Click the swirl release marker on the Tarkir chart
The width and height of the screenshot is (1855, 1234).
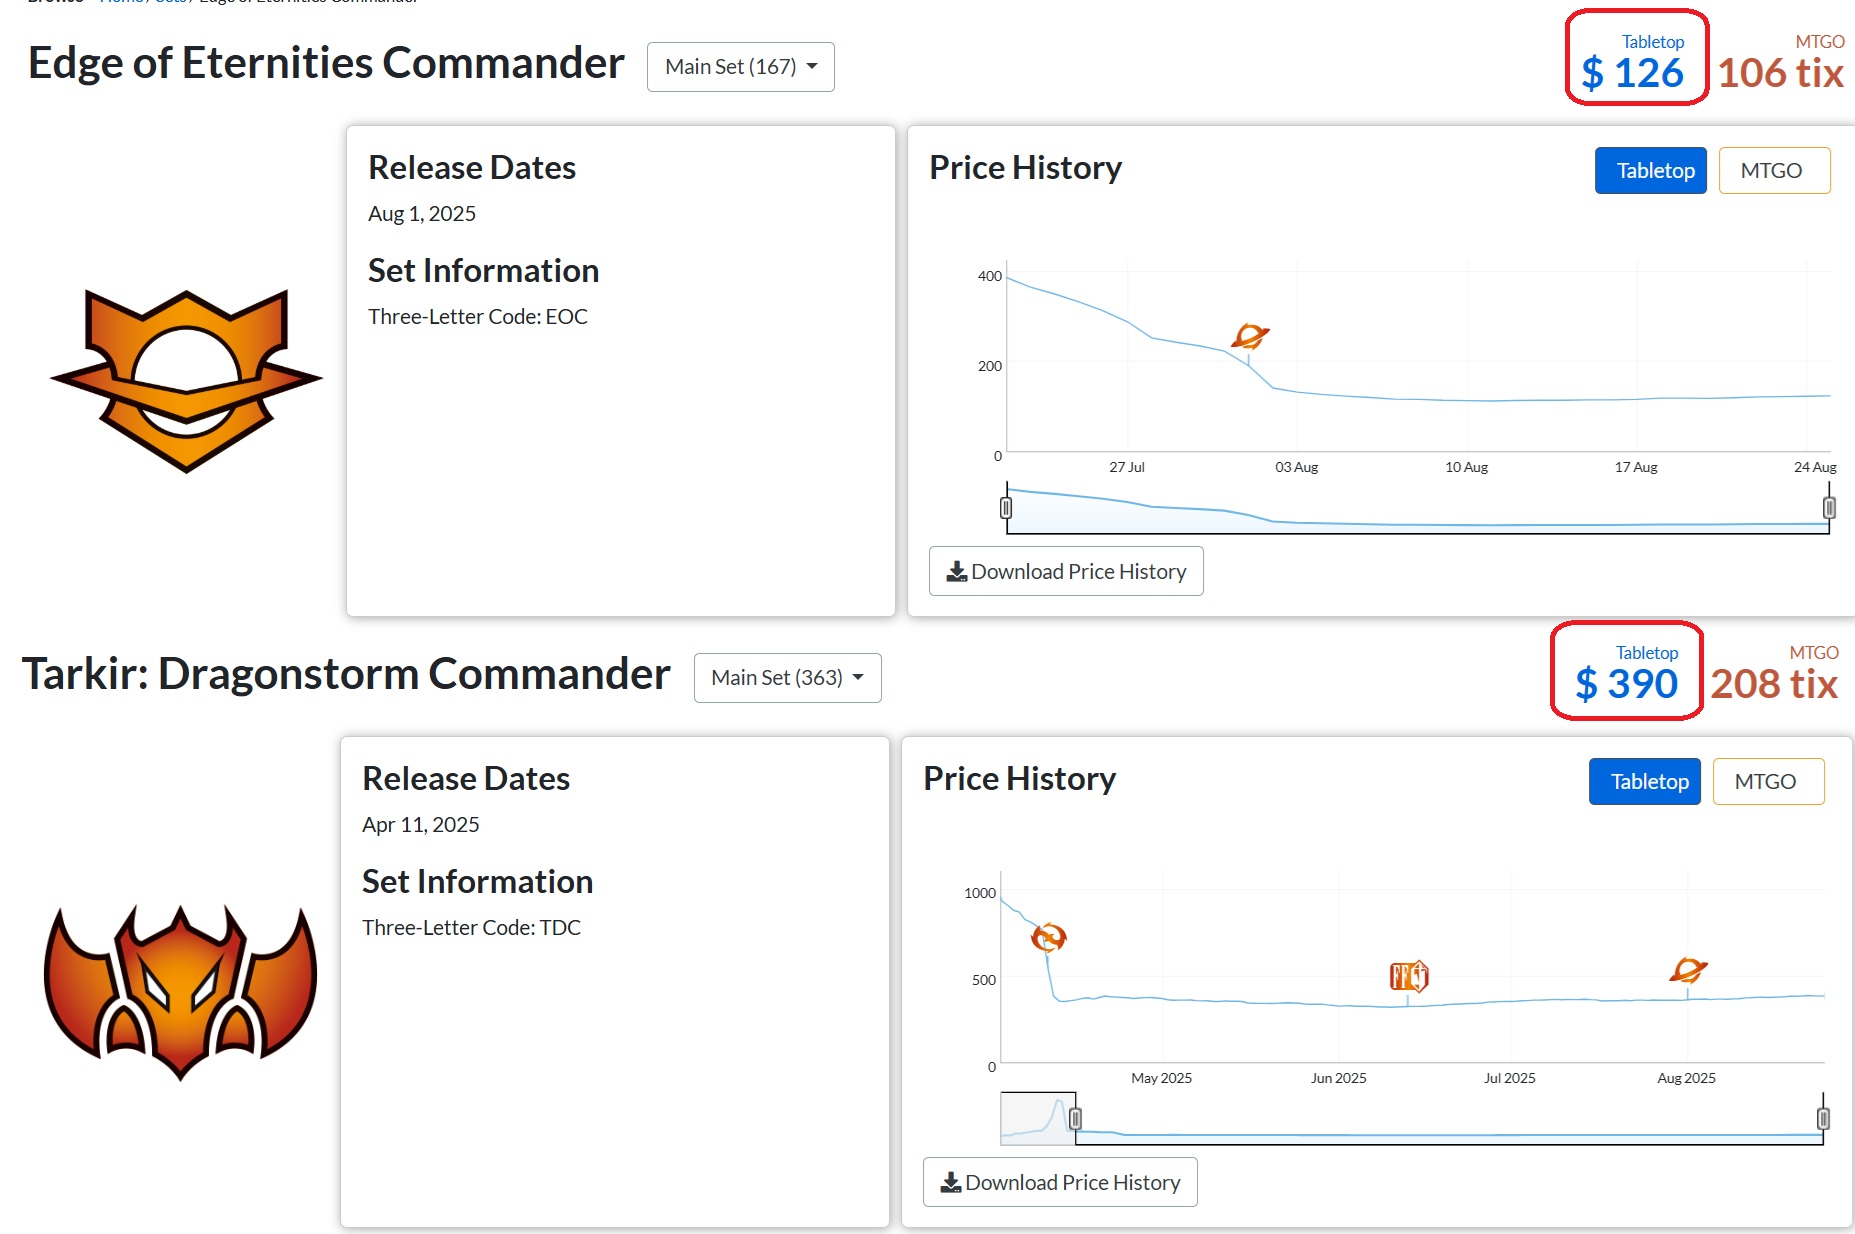pyautogui.click(x=1048, y=937)
